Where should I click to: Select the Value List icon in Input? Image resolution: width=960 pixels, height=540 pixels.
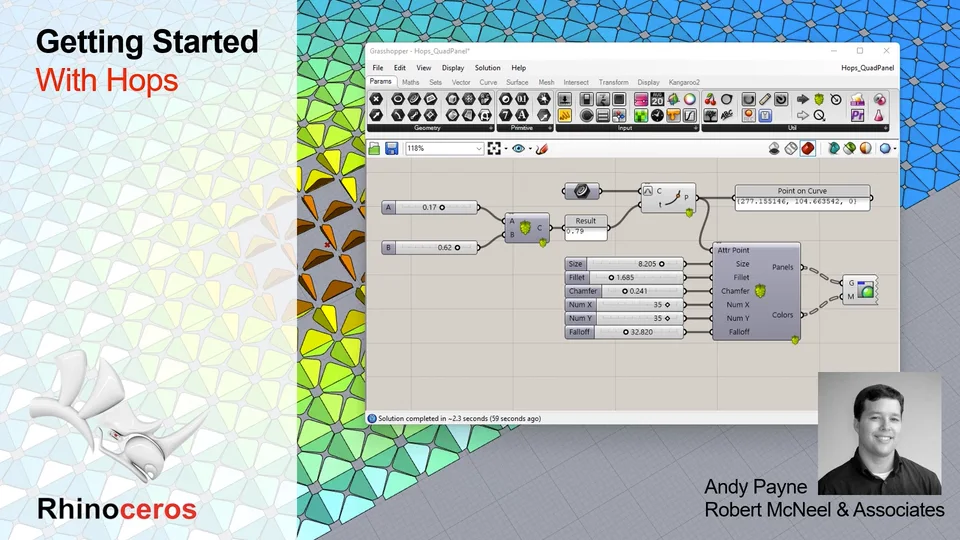point(603,114)
